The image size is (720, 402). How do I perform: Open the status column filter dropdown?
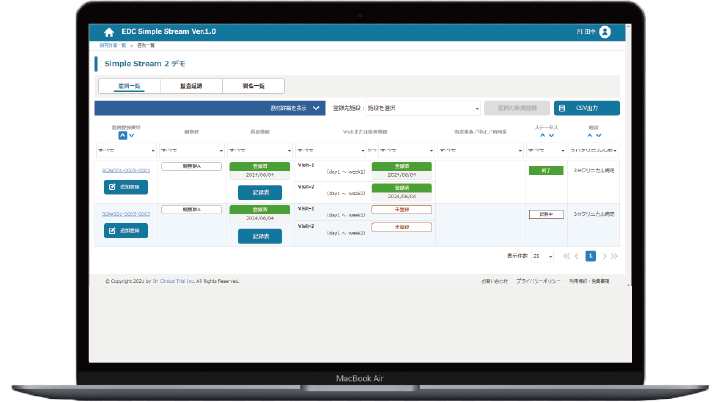545,150
